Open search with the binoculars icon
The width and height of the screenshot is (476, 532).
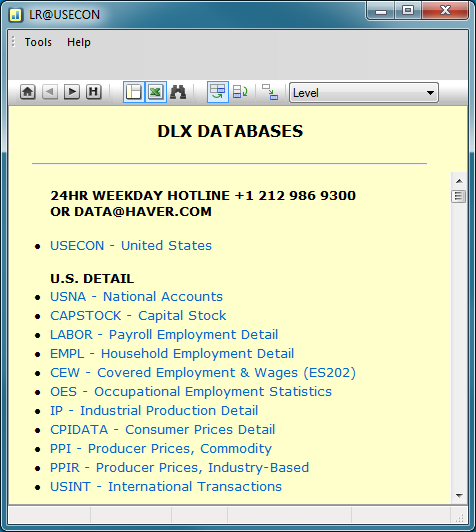point(178,92)
